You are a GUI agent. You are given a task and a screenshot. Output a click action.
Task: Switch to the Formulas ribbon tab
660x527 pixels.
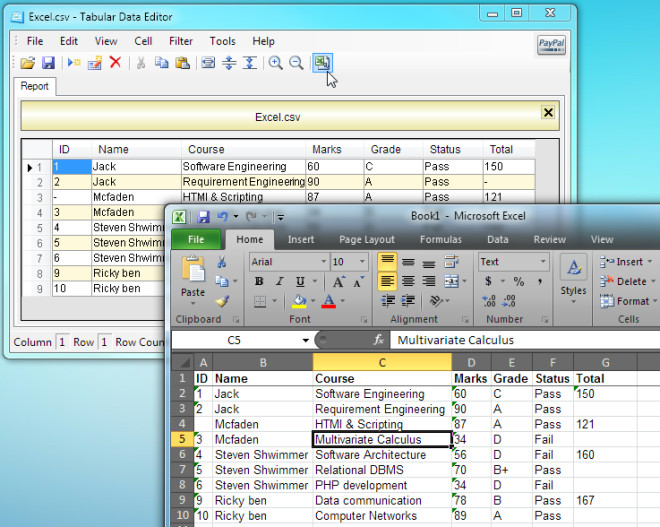(x=441, y=240)
